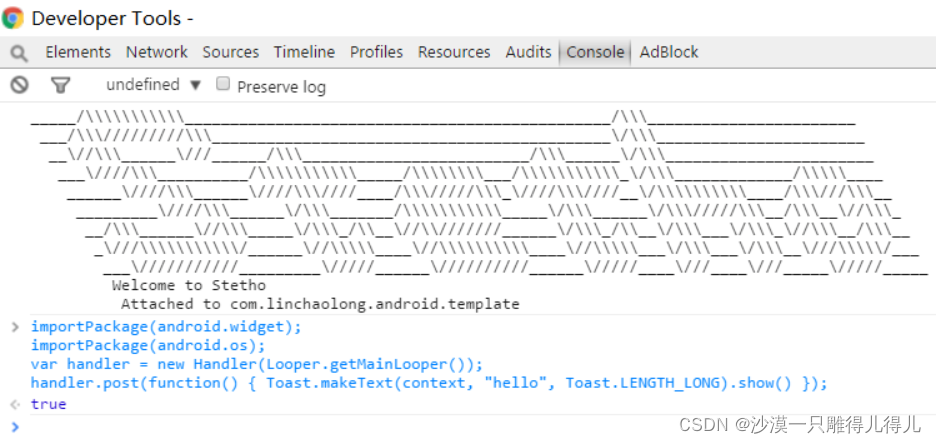Go to the Resources tab
This screenshot has height=443, width=936.
pyautogui.click(x=454, y=53)
